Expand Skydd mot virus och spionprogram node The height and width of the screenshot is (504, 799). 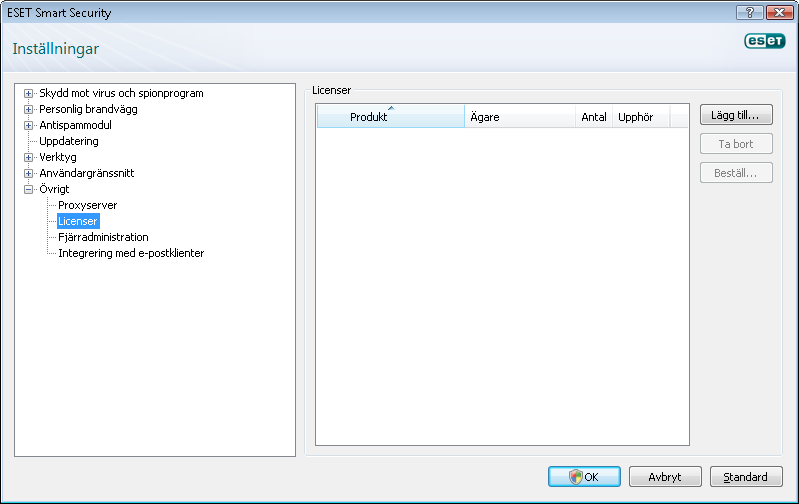coord(29,93)
